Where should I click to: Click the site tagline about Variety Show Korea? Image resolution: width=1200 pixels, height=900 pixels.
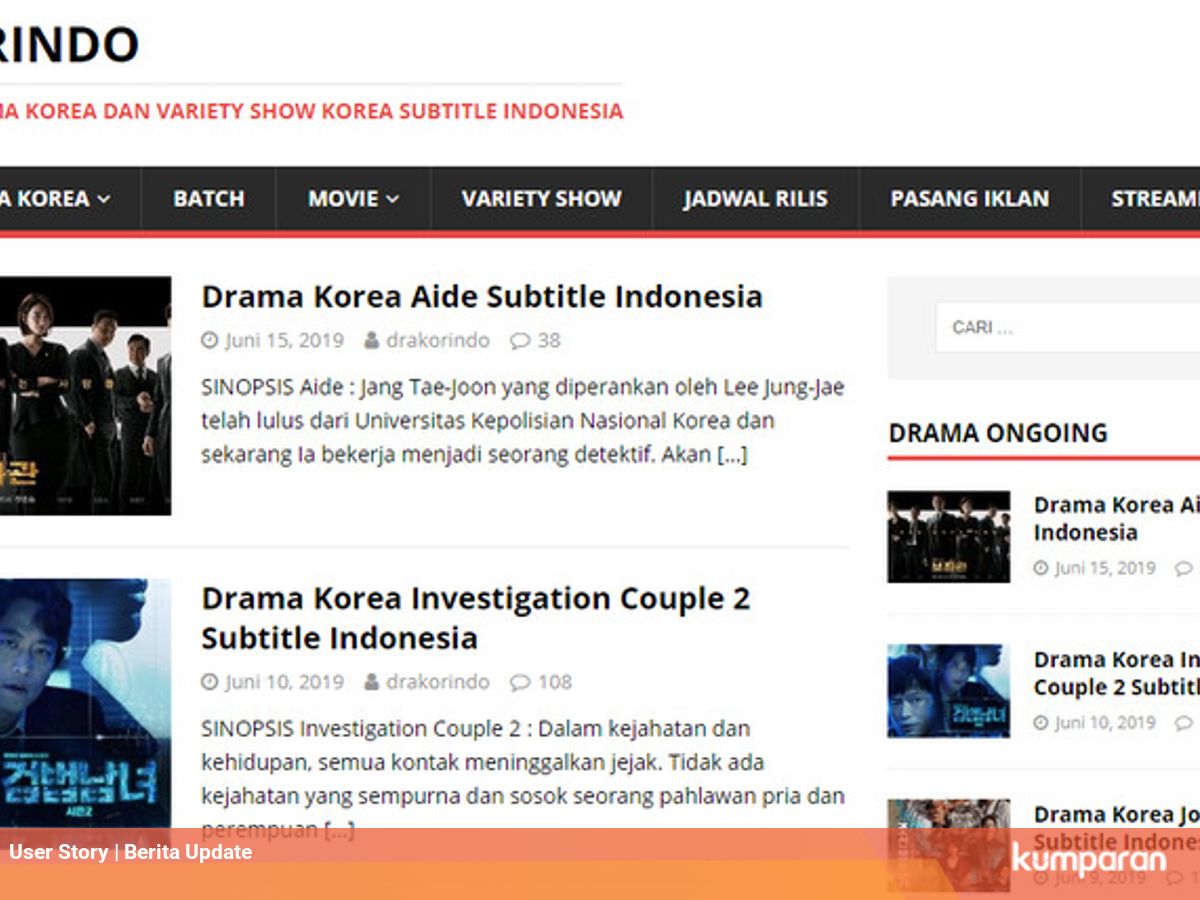tap(311, 111)
